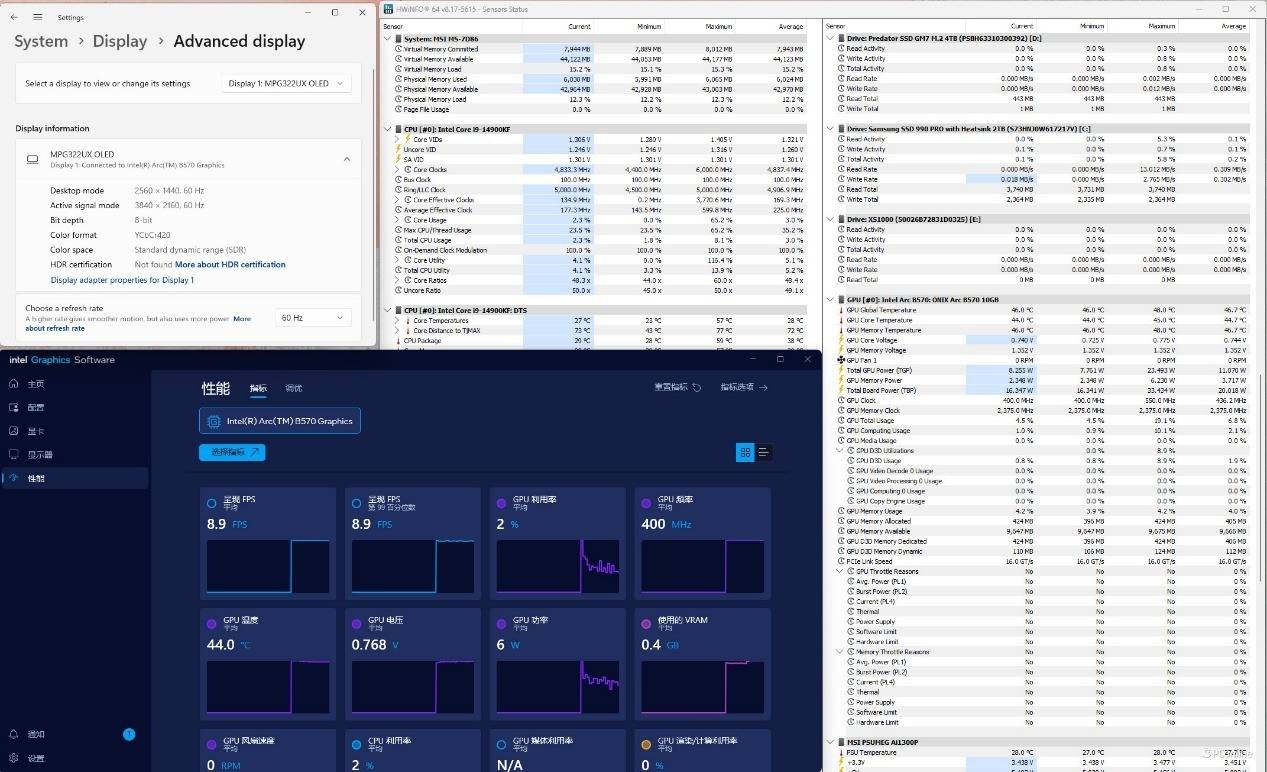Switch metrics to list view icon
The height and width of the screenshot is (772, 1267).
pyautogui.click(x=764, y=453)
